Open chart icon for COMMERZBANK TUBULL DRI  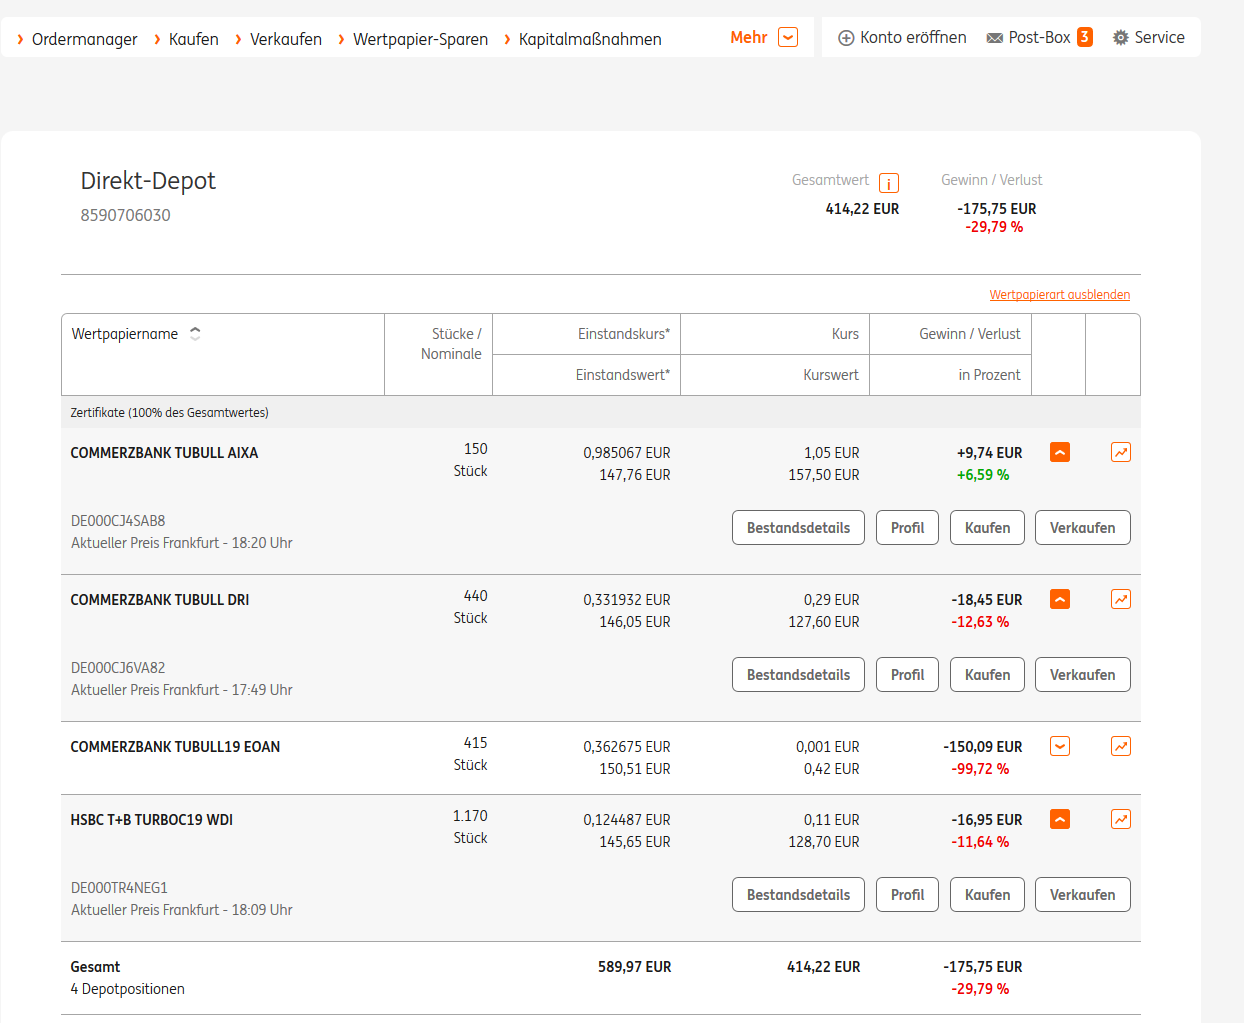point(1120,600)
